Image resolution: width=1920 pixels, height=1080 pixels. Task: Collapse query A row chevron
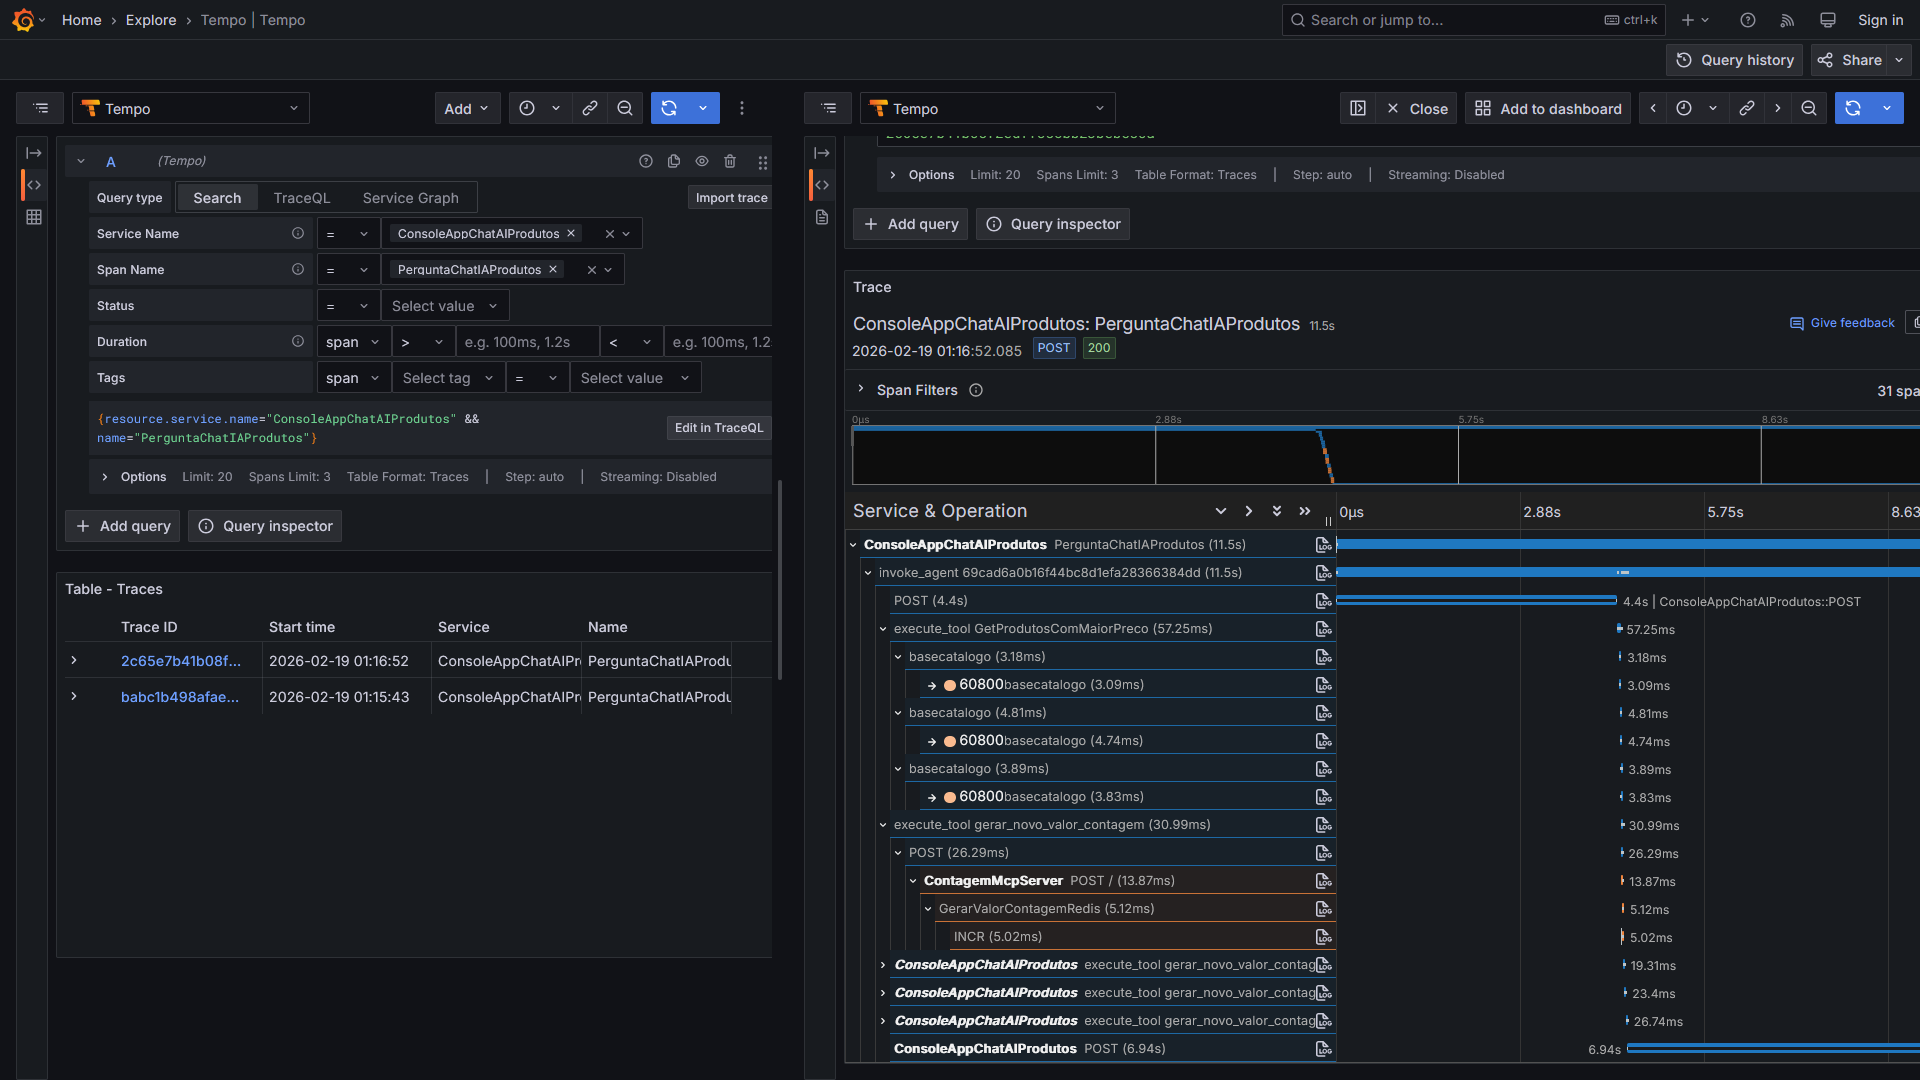coord(81,161)
